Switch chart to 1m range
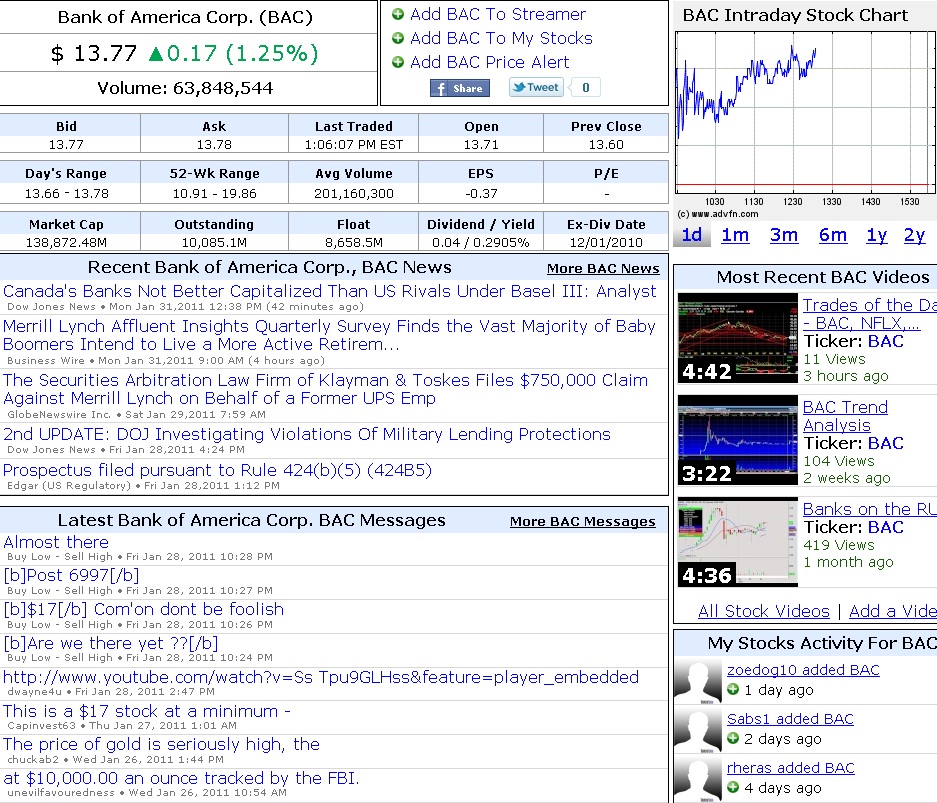 (x=735, y=235)
